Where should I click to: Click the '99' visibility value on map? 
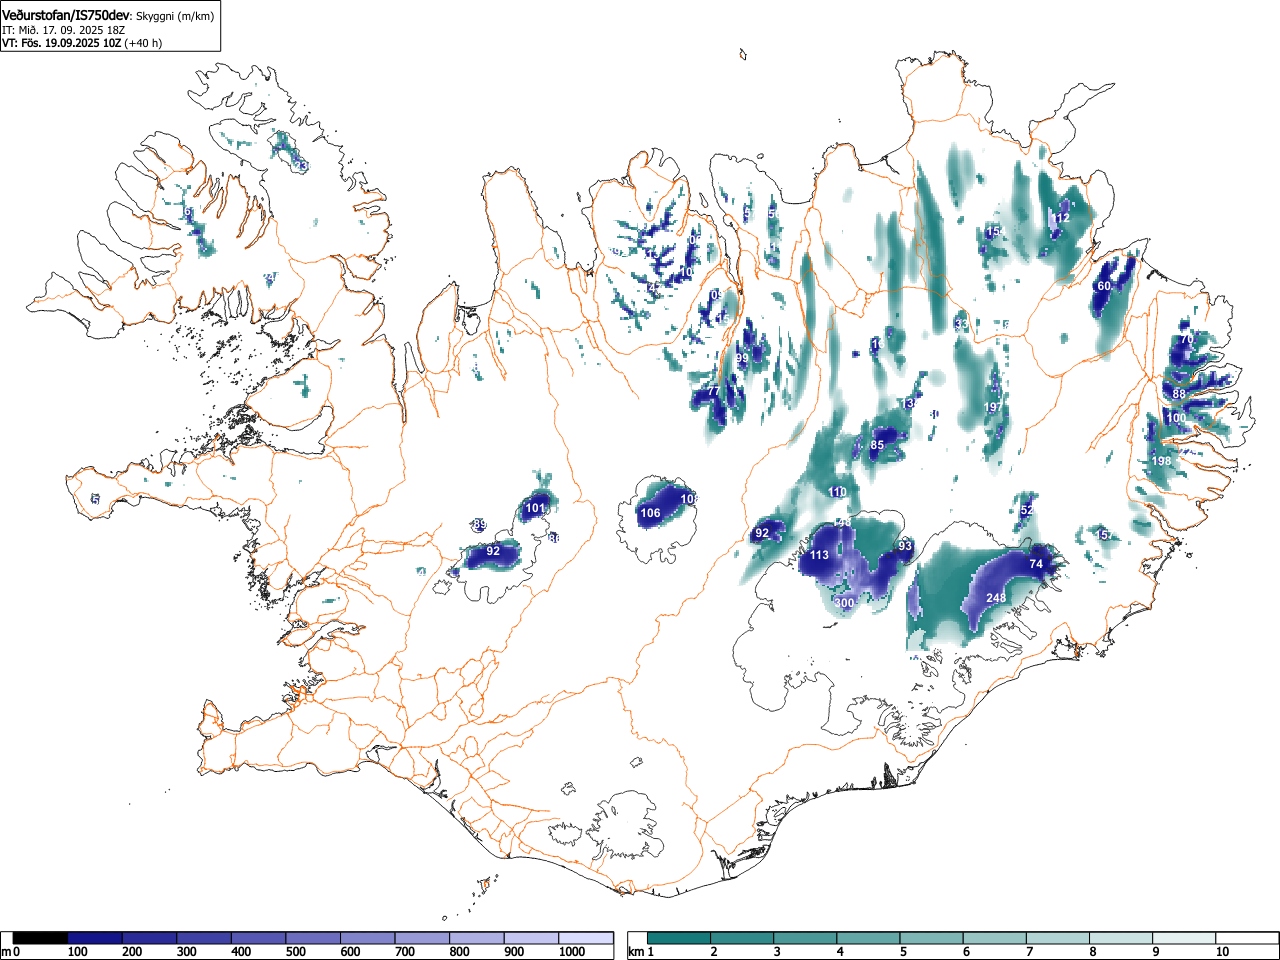point(742,358)
